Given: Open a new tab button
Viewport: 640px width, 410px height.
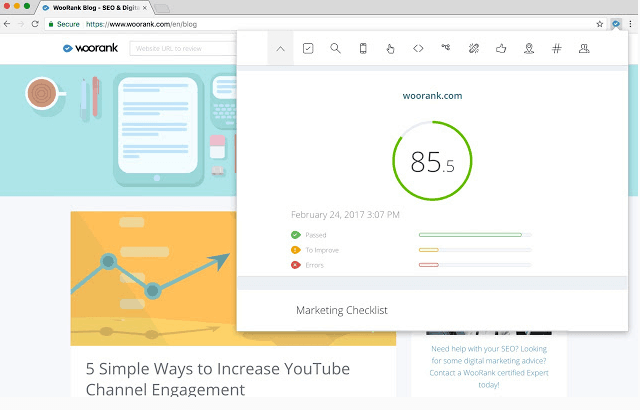Looking at the screenshot, I should 162,8.
